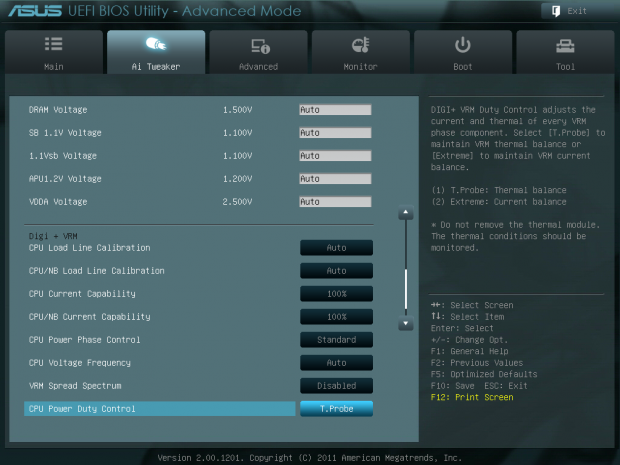620x465 pixels.
Task: Select the highlighted CPU Power Duty Control row
Action: pos(160,409)
